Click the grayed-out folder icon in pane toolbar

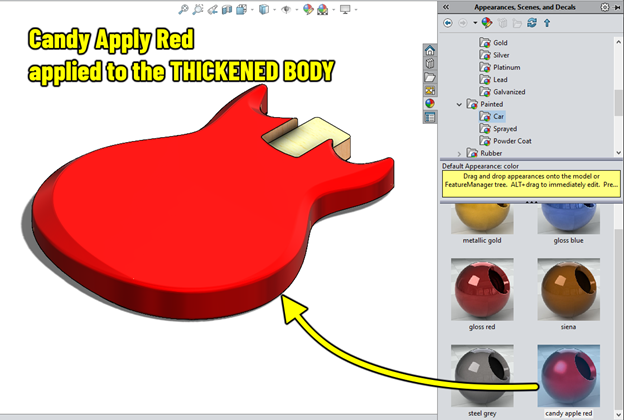click(x=517, y=23)
